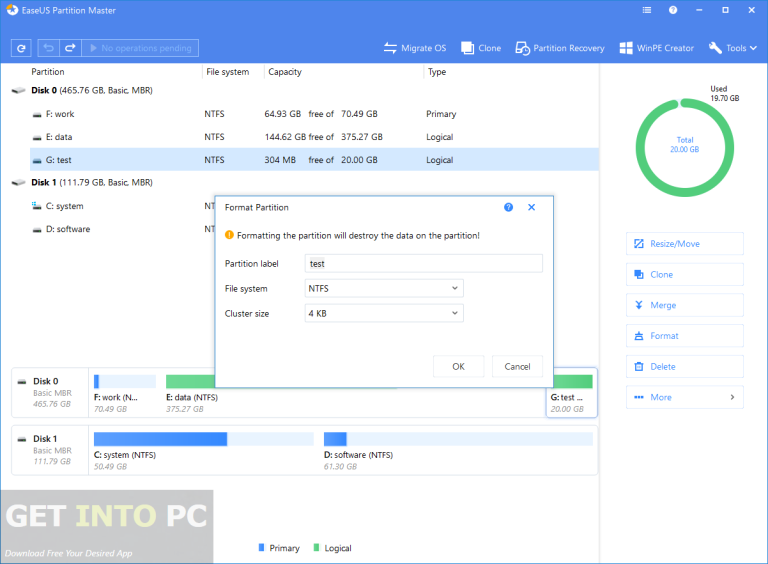
Task: Click the Format Partition dialog help icon
Action: pyautogui.click(x=508, y=207)
